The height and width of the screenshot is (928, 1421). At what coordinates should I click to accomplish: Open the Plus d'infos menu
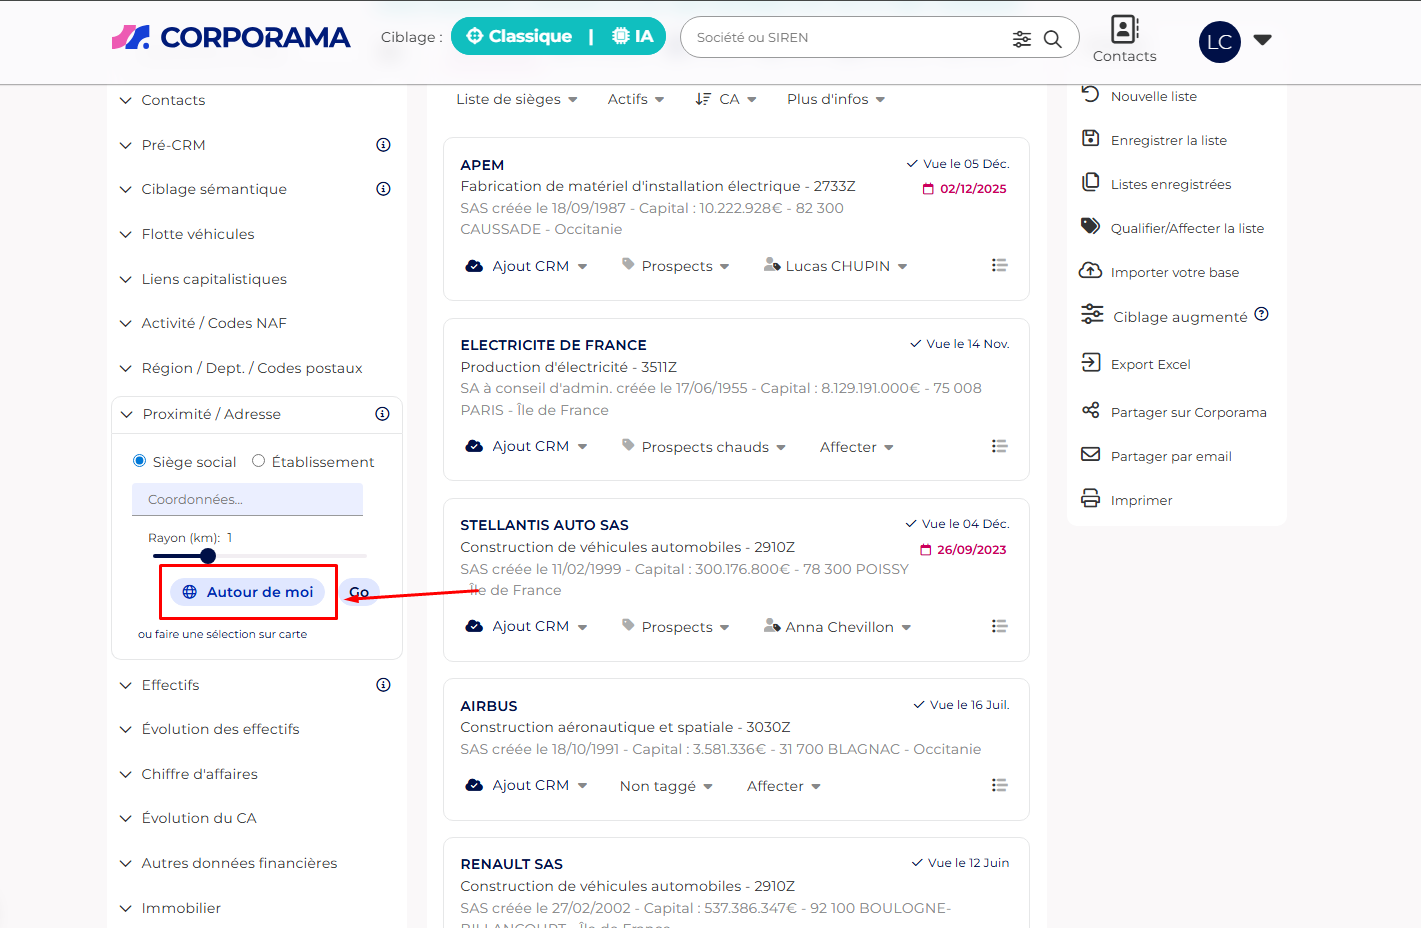point(835,99)
